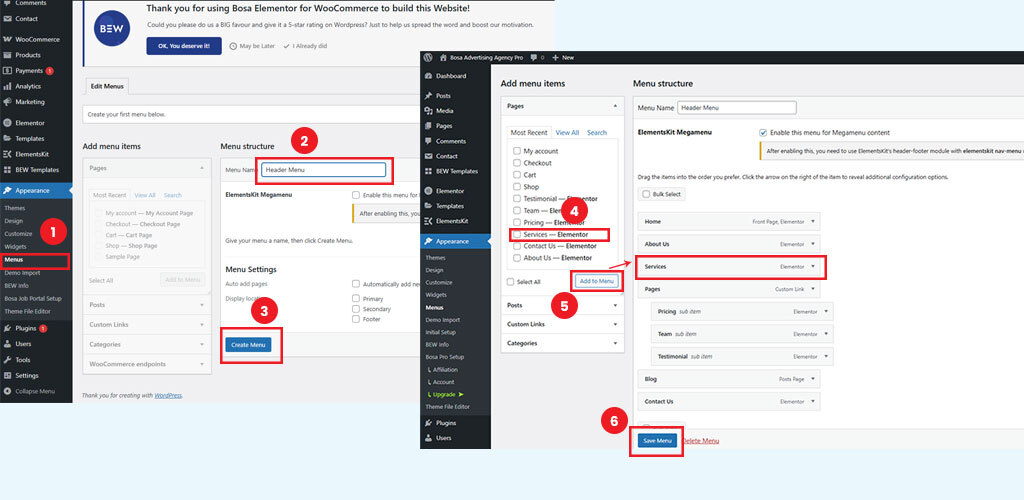This screenshot has width=1024, height=500.
Task: Tick the About Us — Elementor checkbox
Action: (x=517, y=258)
